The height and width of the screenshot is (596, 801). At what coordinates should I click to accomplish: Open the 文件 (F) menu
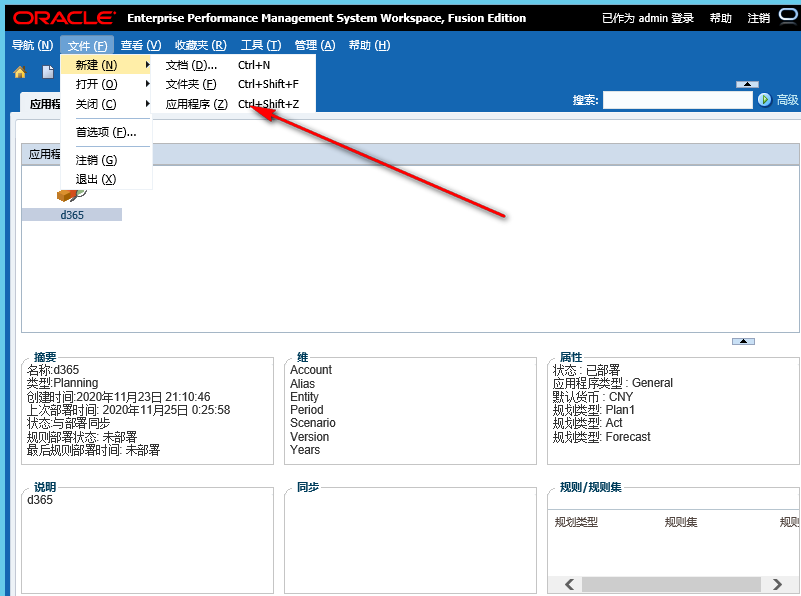(x=87, y=45)
